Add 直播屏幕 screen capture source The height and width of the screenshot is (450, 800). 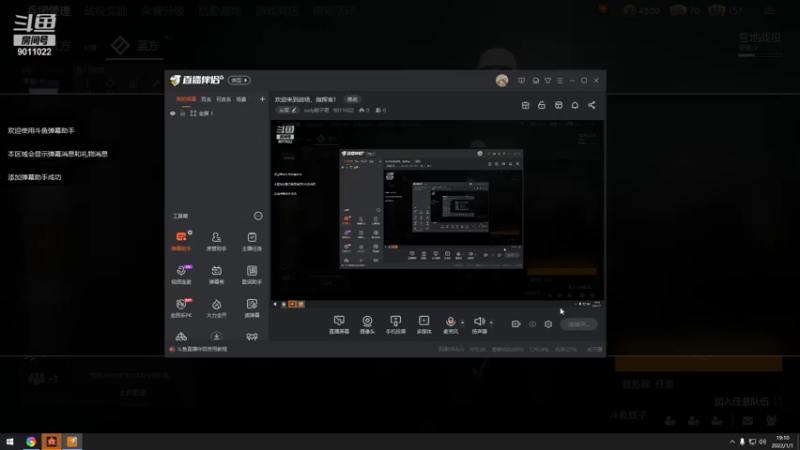tap(339, 324)
